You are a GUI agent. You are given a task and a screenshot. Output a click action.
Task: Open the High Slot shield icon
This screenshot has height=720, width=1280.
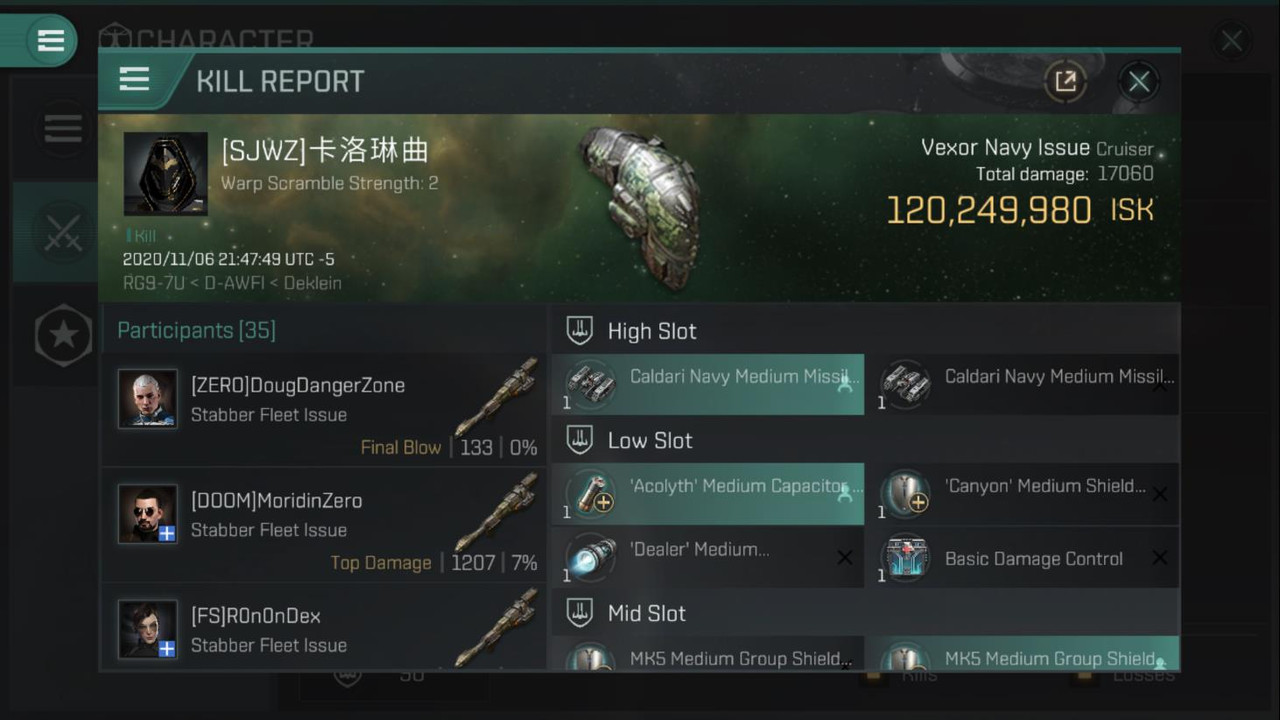tap(580, 331)
